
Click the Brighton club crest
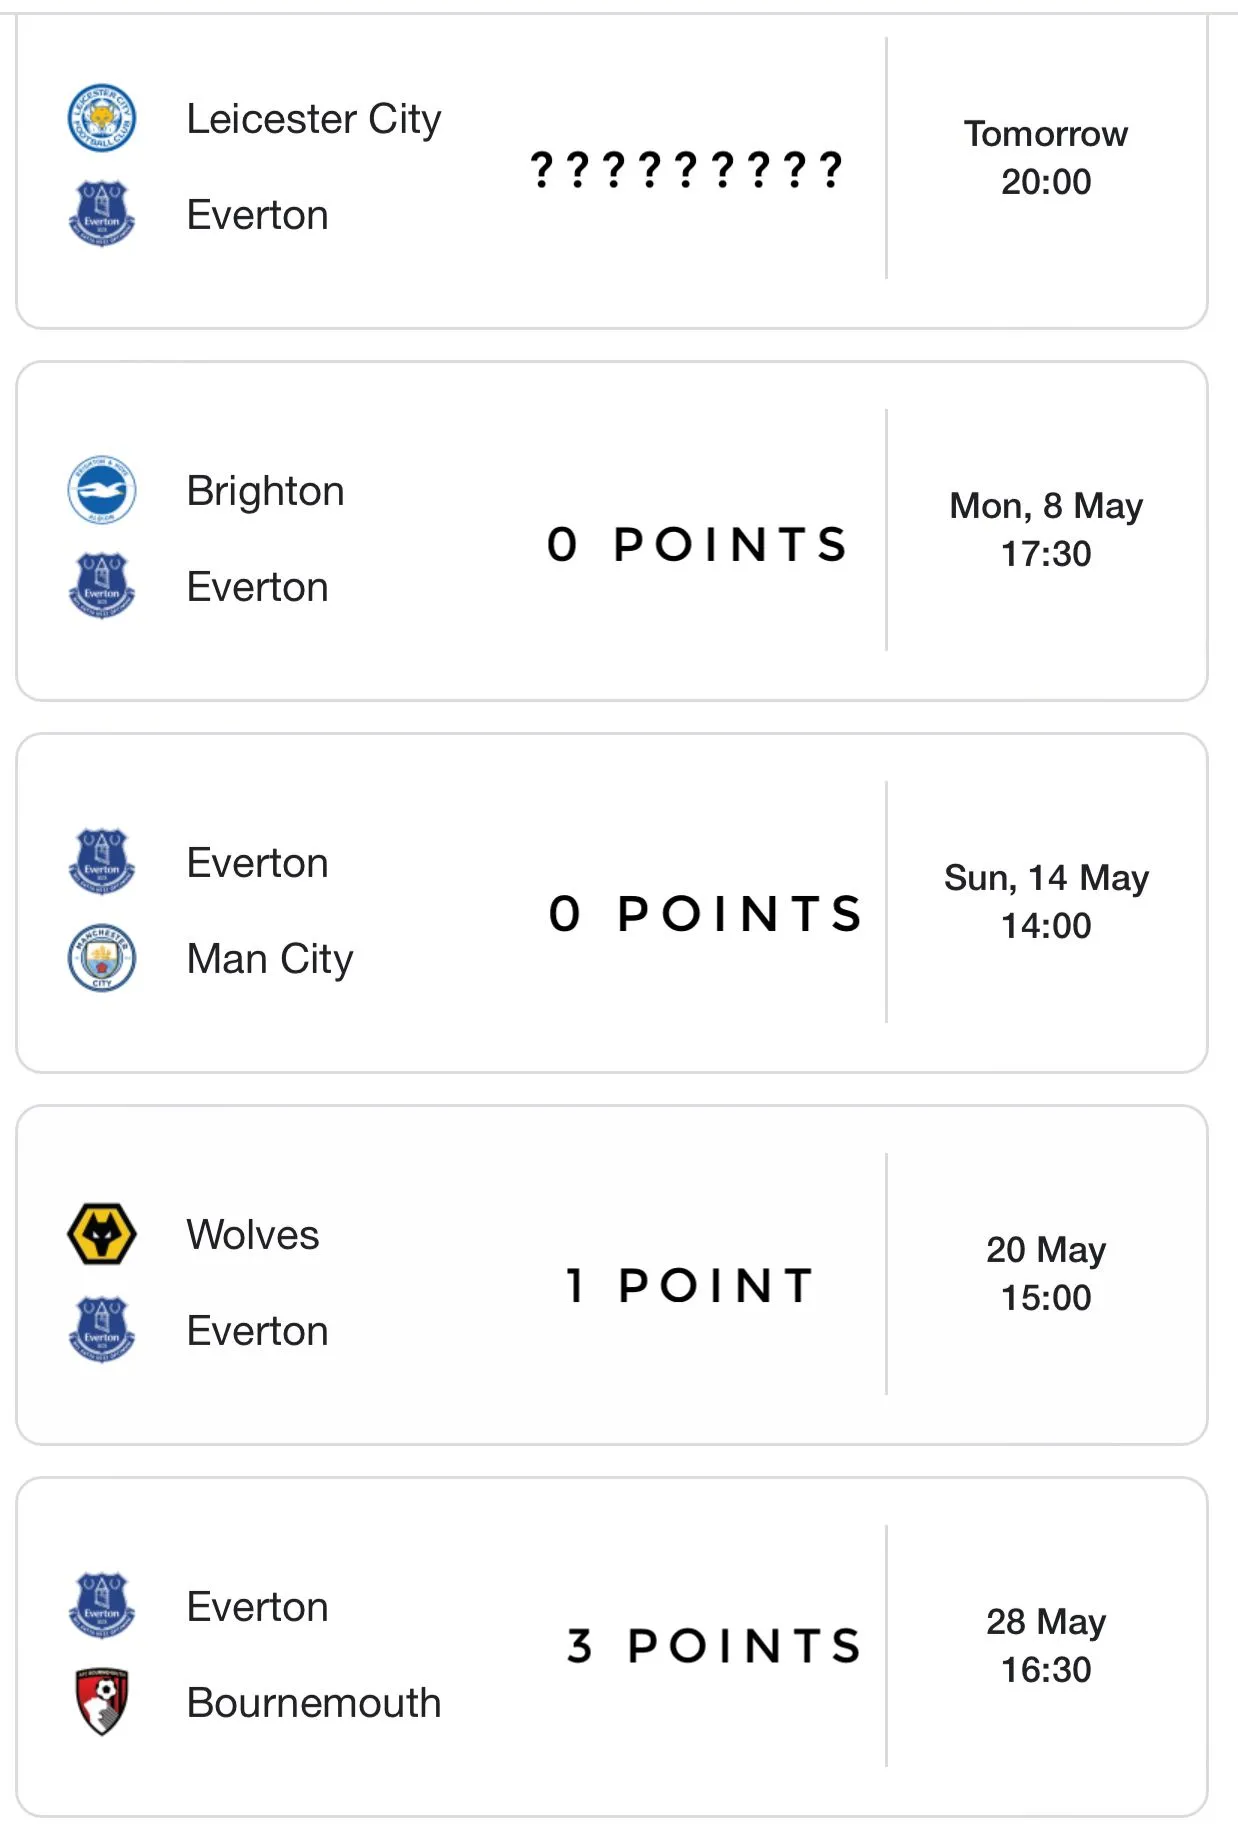101,490
